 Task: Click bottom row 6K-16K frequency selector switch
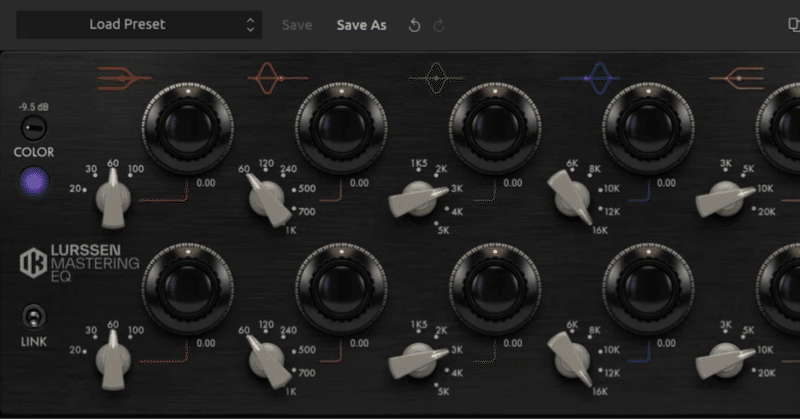(x=571, y=359)
